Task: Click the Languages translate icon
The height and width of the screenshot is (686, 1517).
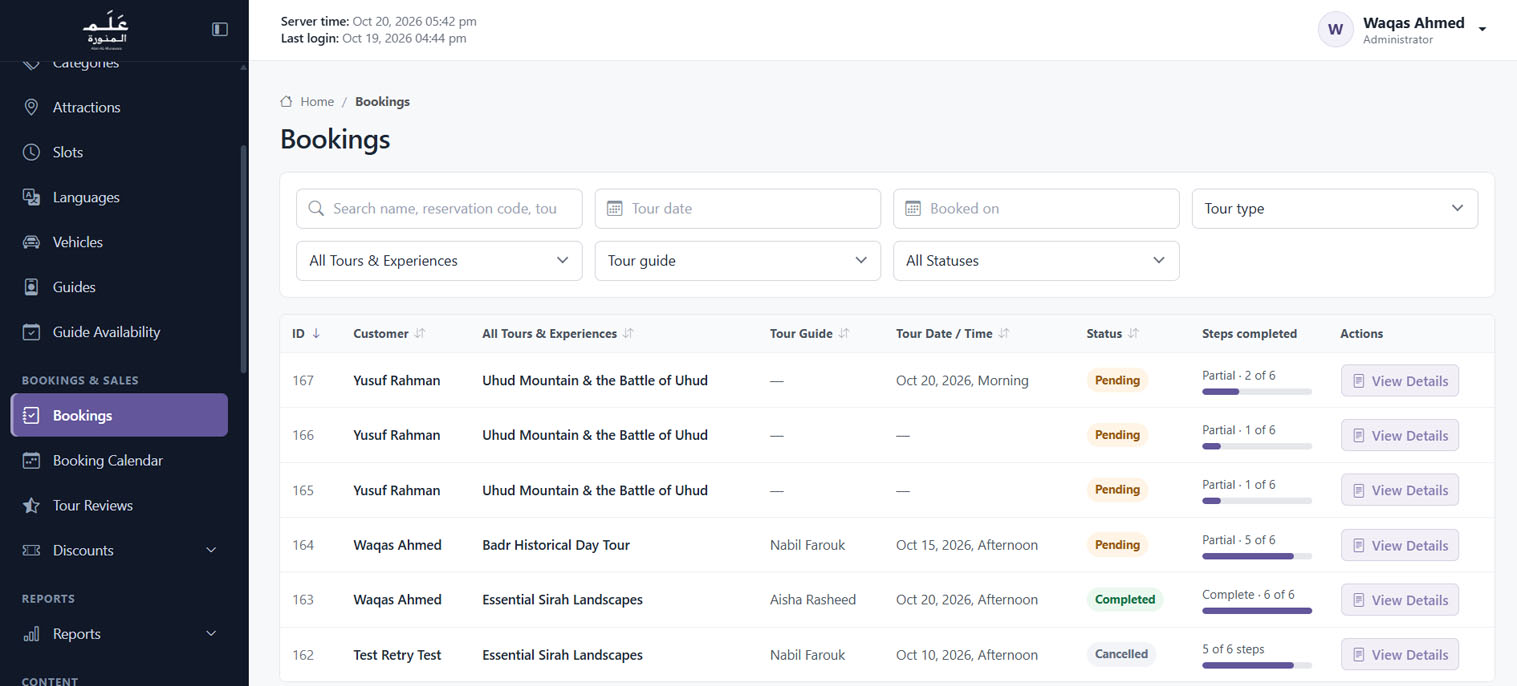Action: 31,197
